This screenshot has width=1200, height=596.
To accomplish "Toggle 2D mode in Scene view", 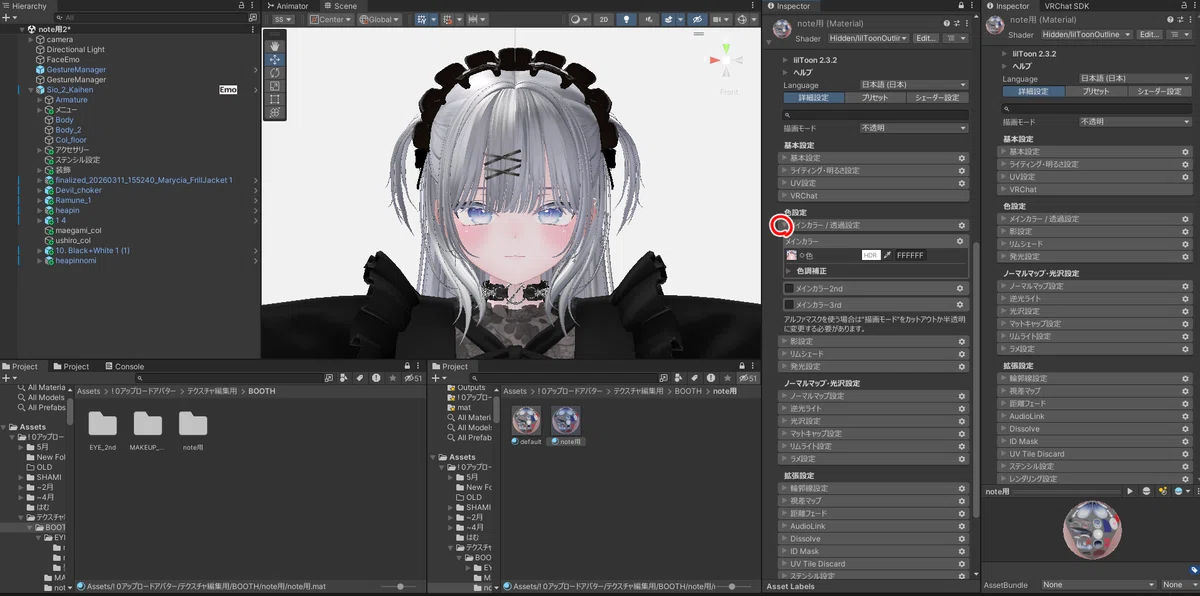I will (604, 19).
